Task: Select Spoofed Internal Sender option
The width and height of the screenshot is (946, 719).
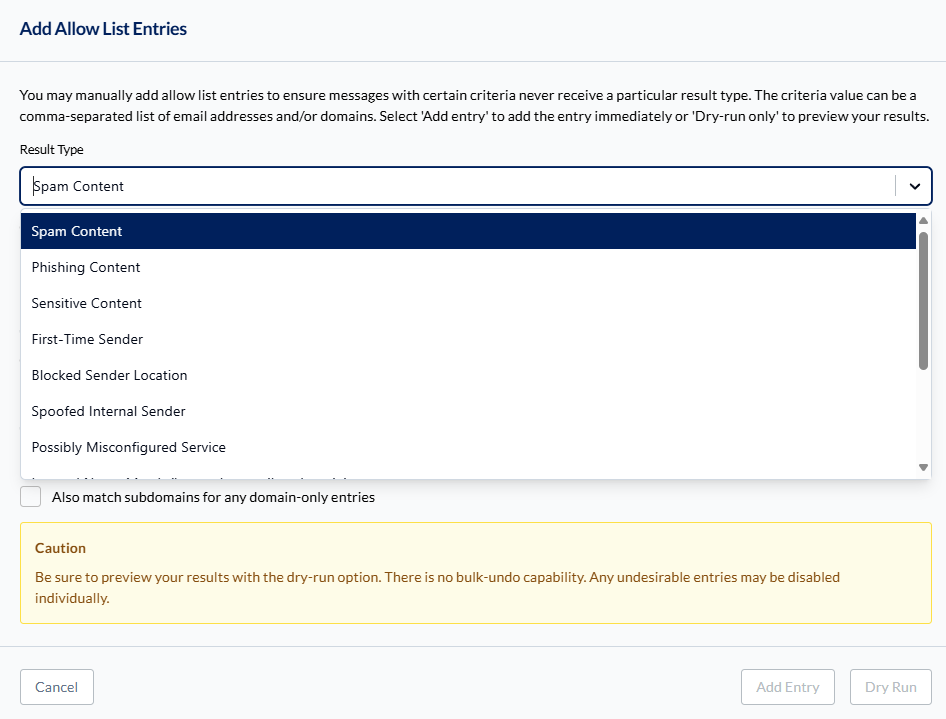Action: (x=468, y=411)
